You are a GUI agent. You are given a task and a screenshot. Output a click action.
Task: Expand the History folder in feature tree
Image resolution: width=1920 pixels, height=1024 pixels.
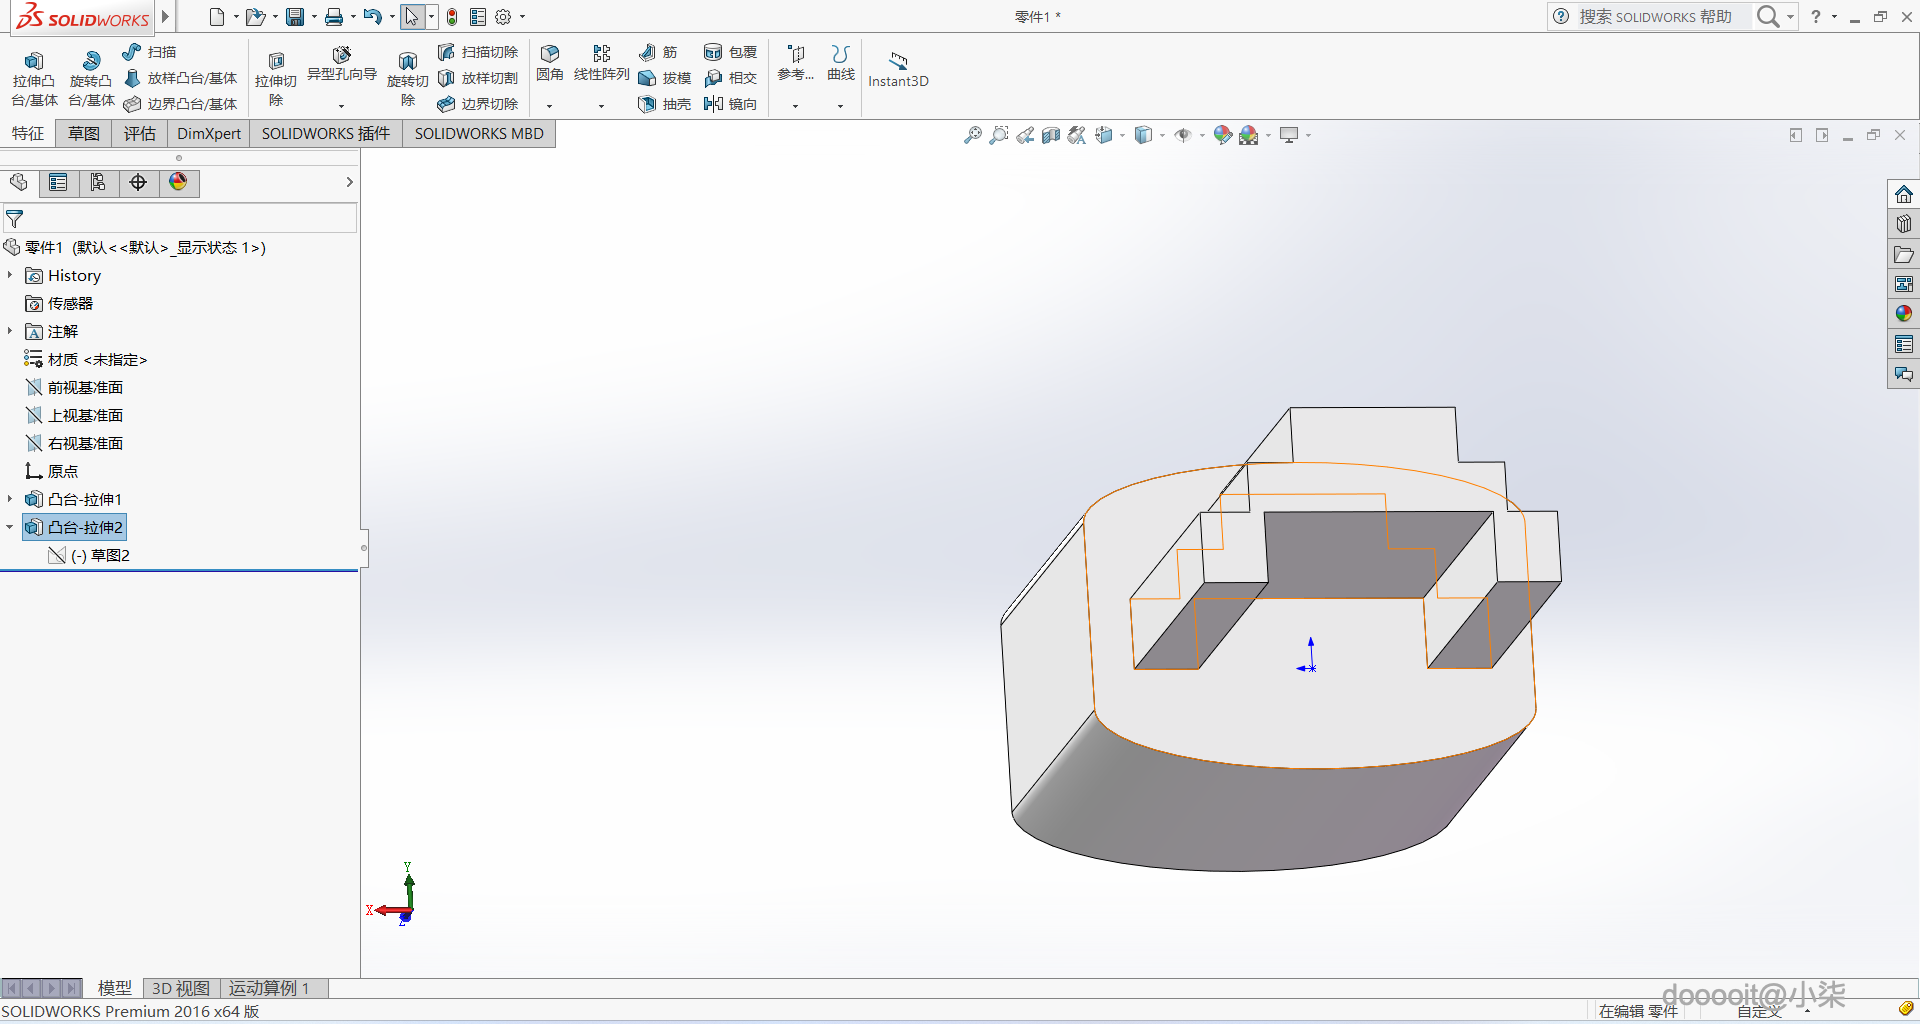point(10,275)
